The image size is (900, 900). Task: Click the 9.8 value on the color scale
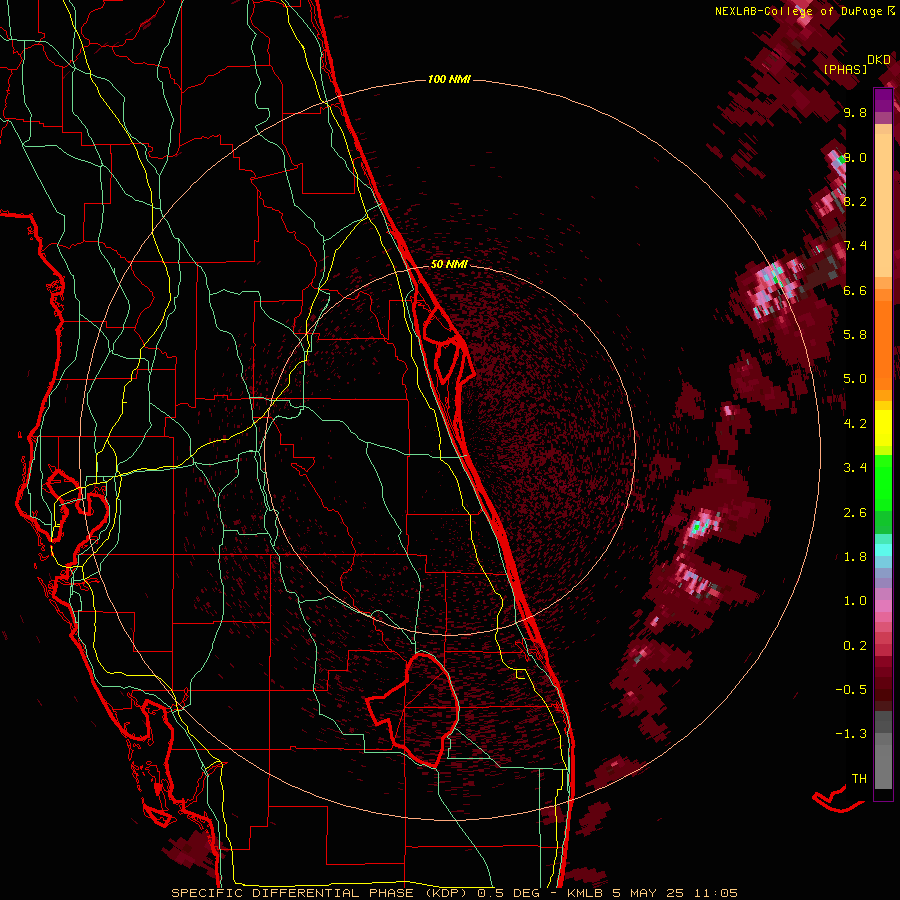[855, 112]
